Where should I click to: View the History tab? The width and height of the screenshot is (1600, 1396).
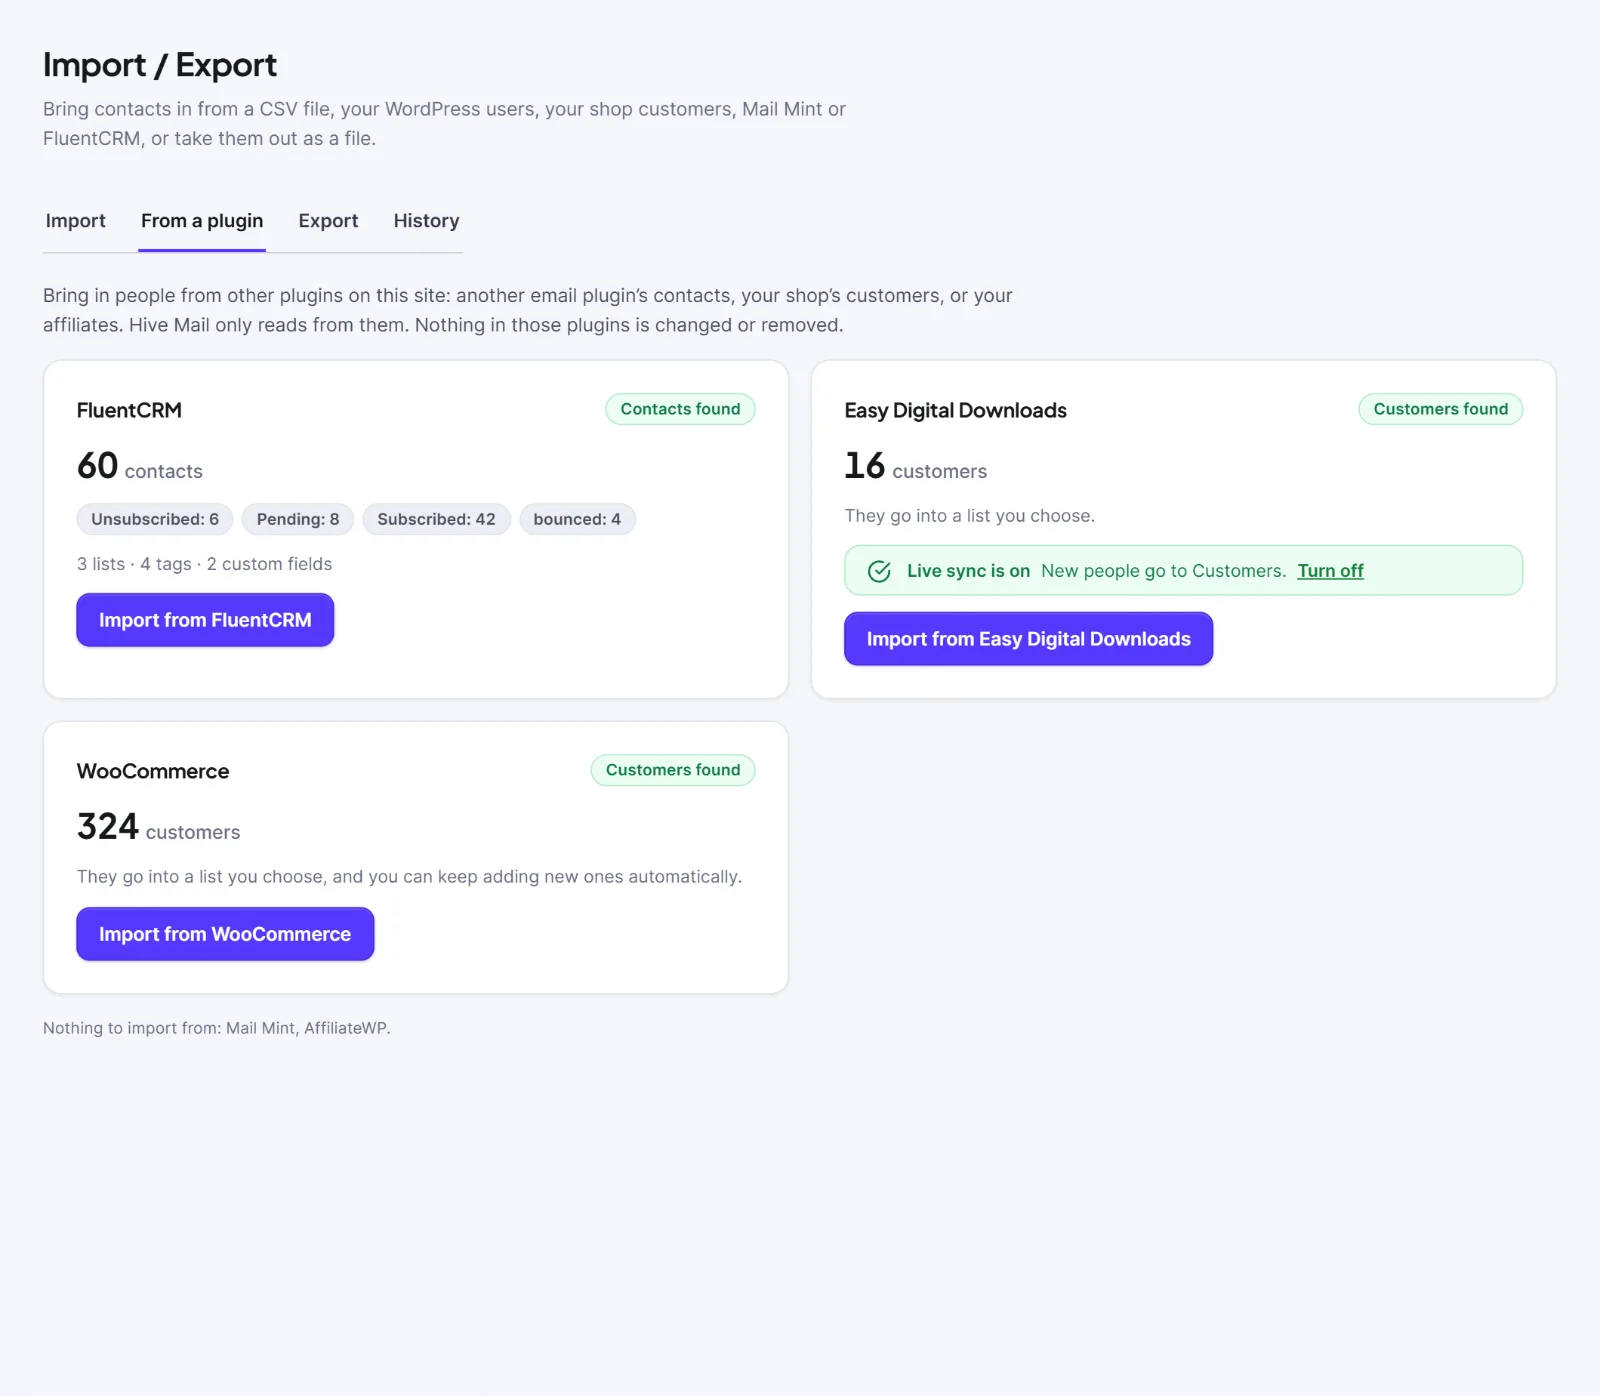click(x=426, y=221)
